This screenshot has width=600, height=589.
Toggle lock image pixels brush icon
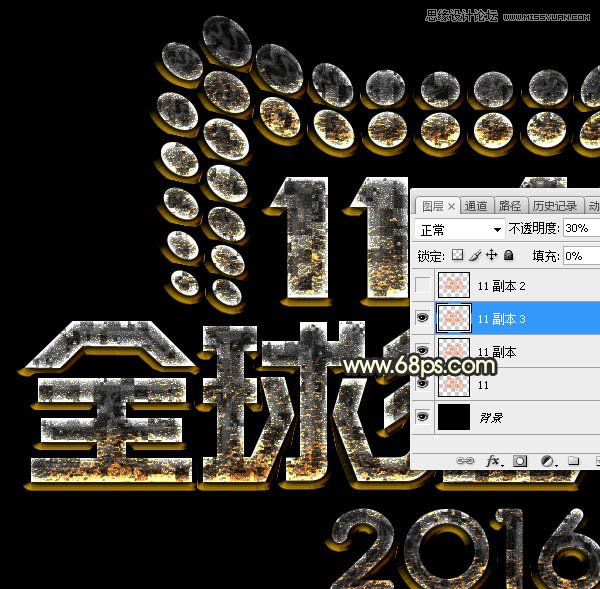click(x=474, y=255)
